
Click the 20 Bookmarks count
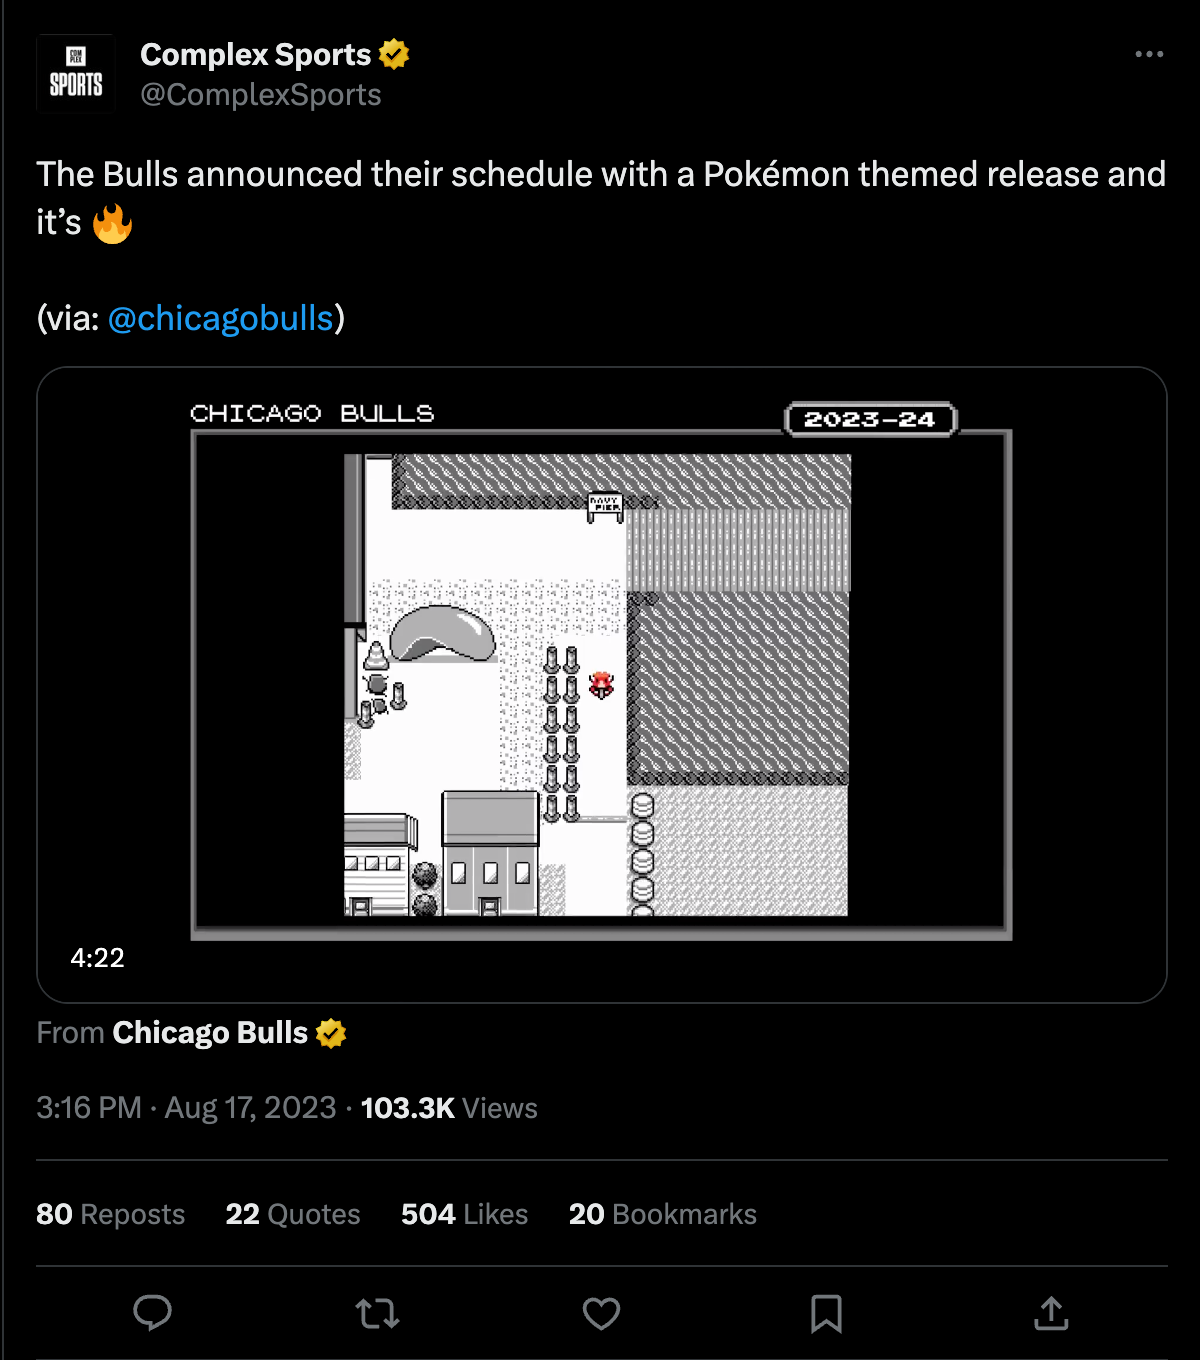point(662,1214)
